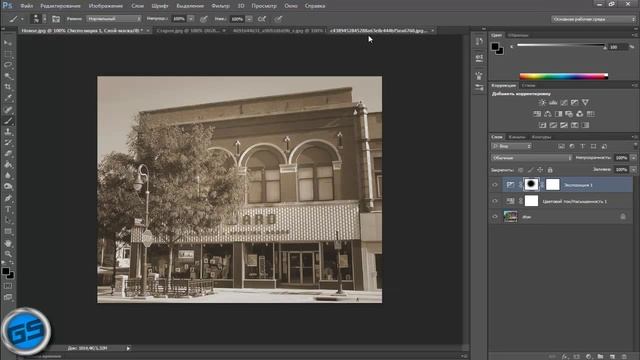The height and width of the screenshot is (360, 640).
Task: Hide the Фон background layer
Action: [x=495, y=217]
